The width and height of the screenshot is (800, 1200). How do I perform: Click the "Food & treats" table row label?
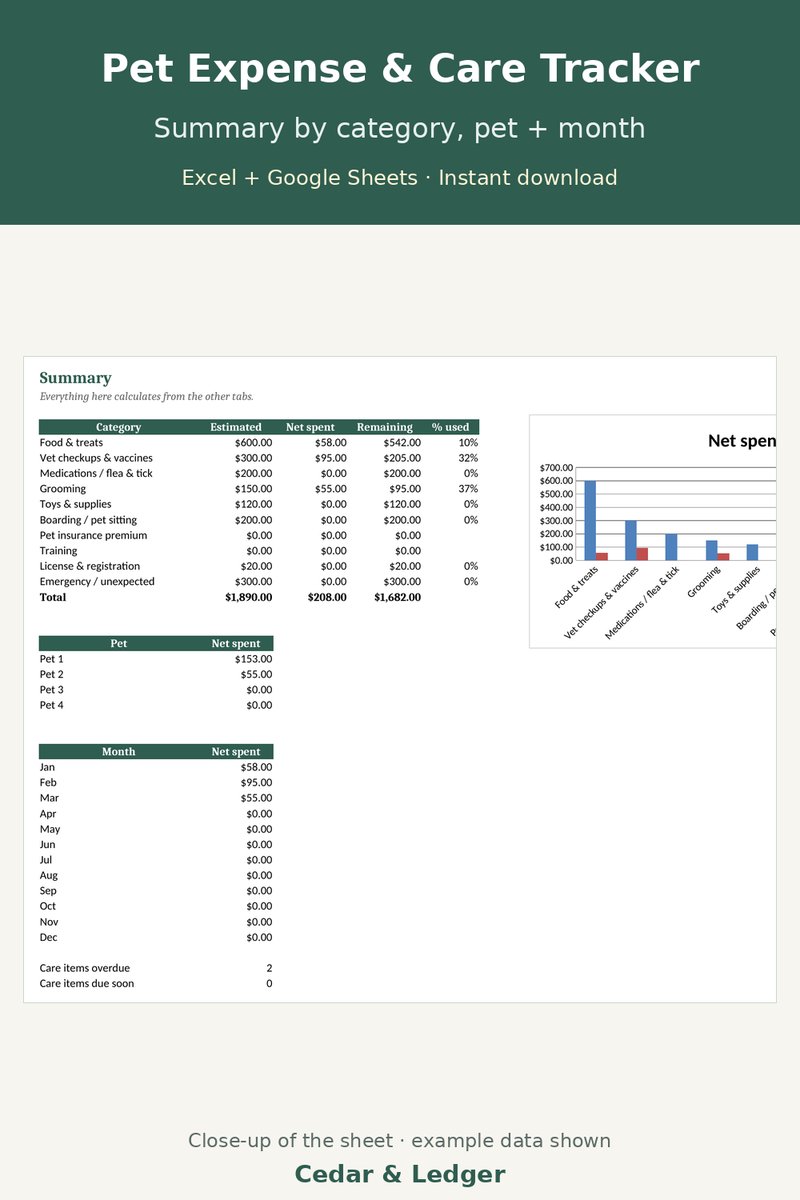click(x=71, y=442)
